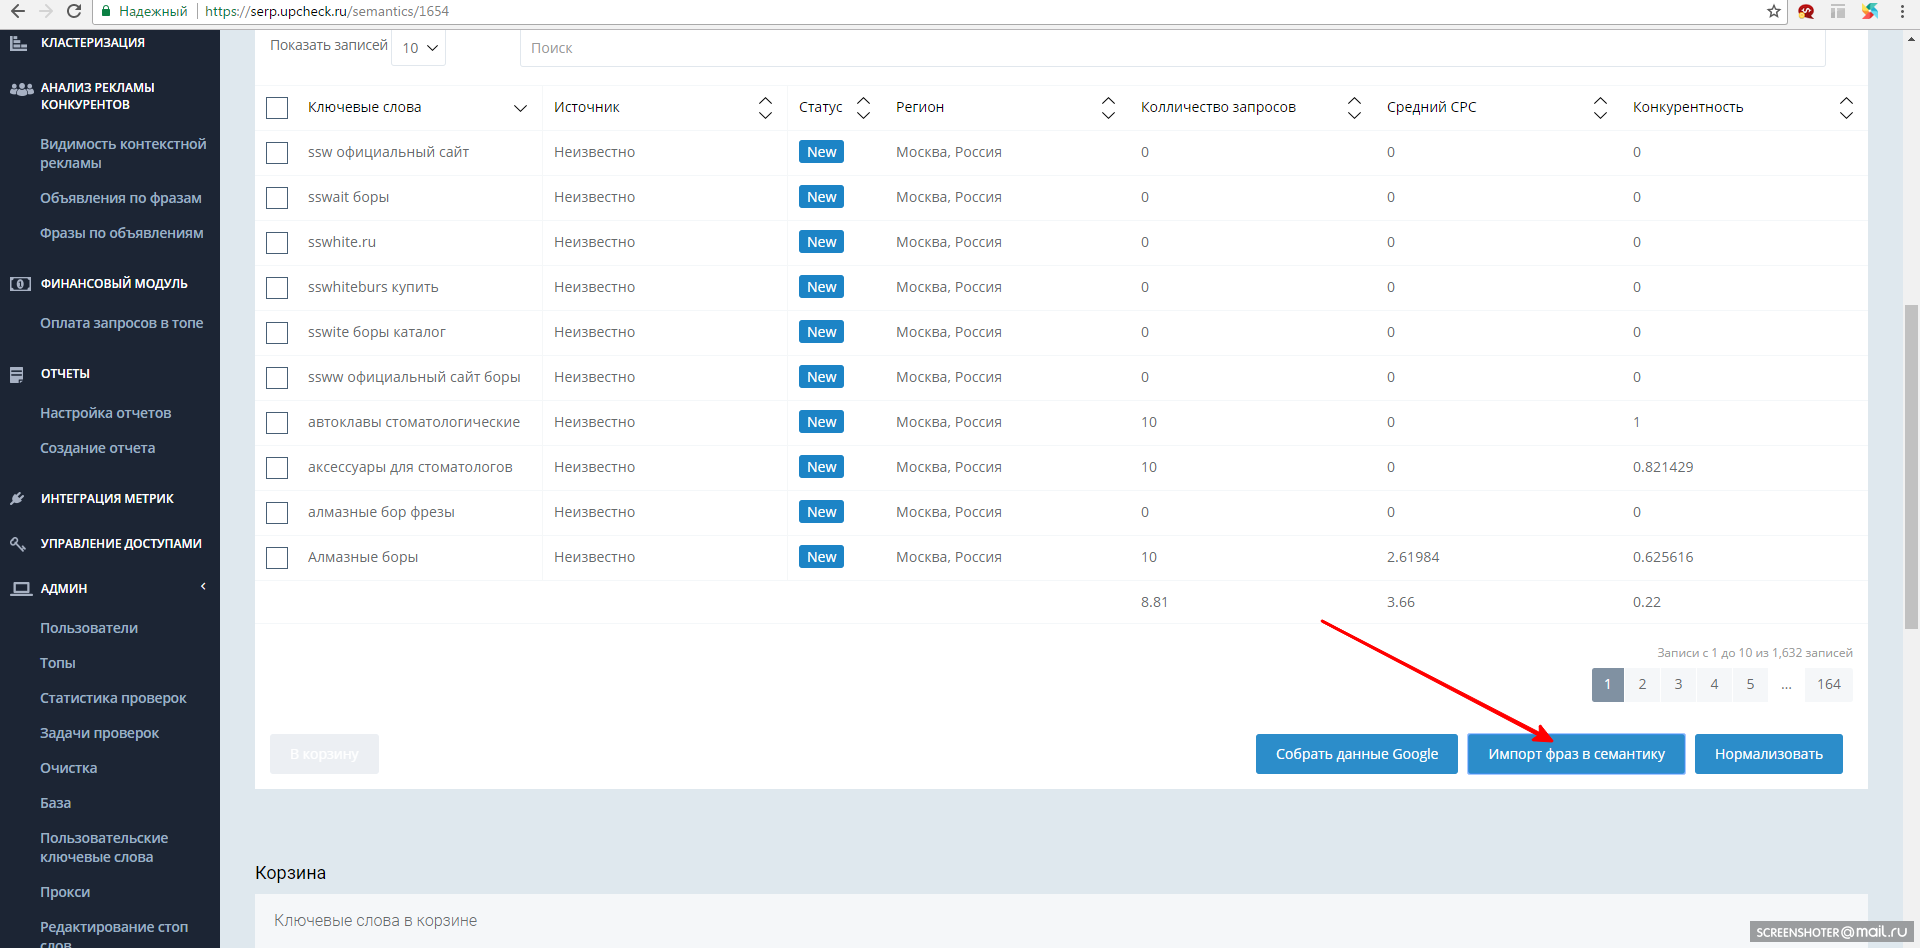The width and height of the screenshot is (1920, 948).
Task: Tick checkbox for sswhite.ru row
Action: 277,243
